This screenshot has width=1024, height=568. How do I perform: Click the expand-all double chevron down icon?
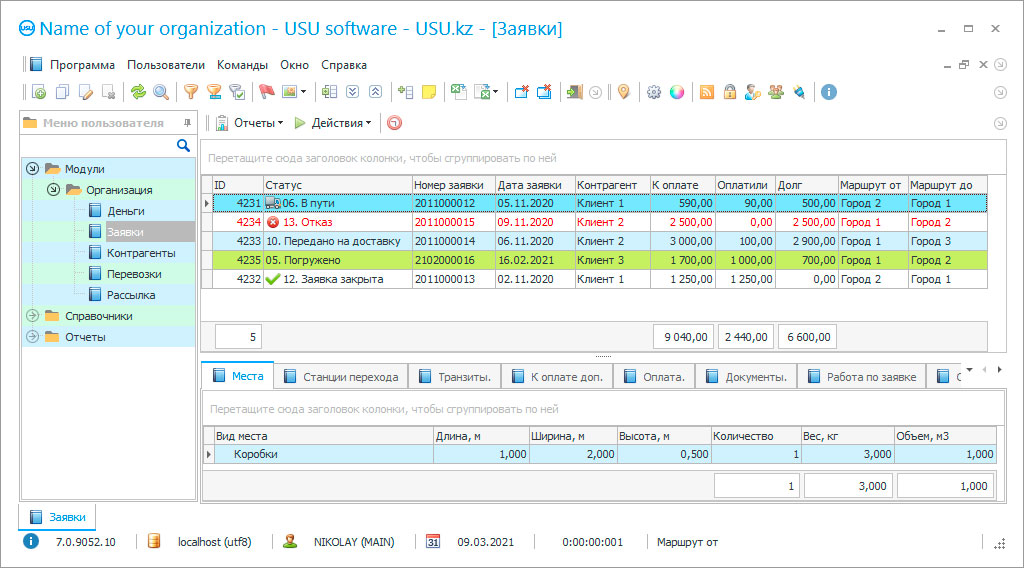pyautogui.click(x=353, y=92)
